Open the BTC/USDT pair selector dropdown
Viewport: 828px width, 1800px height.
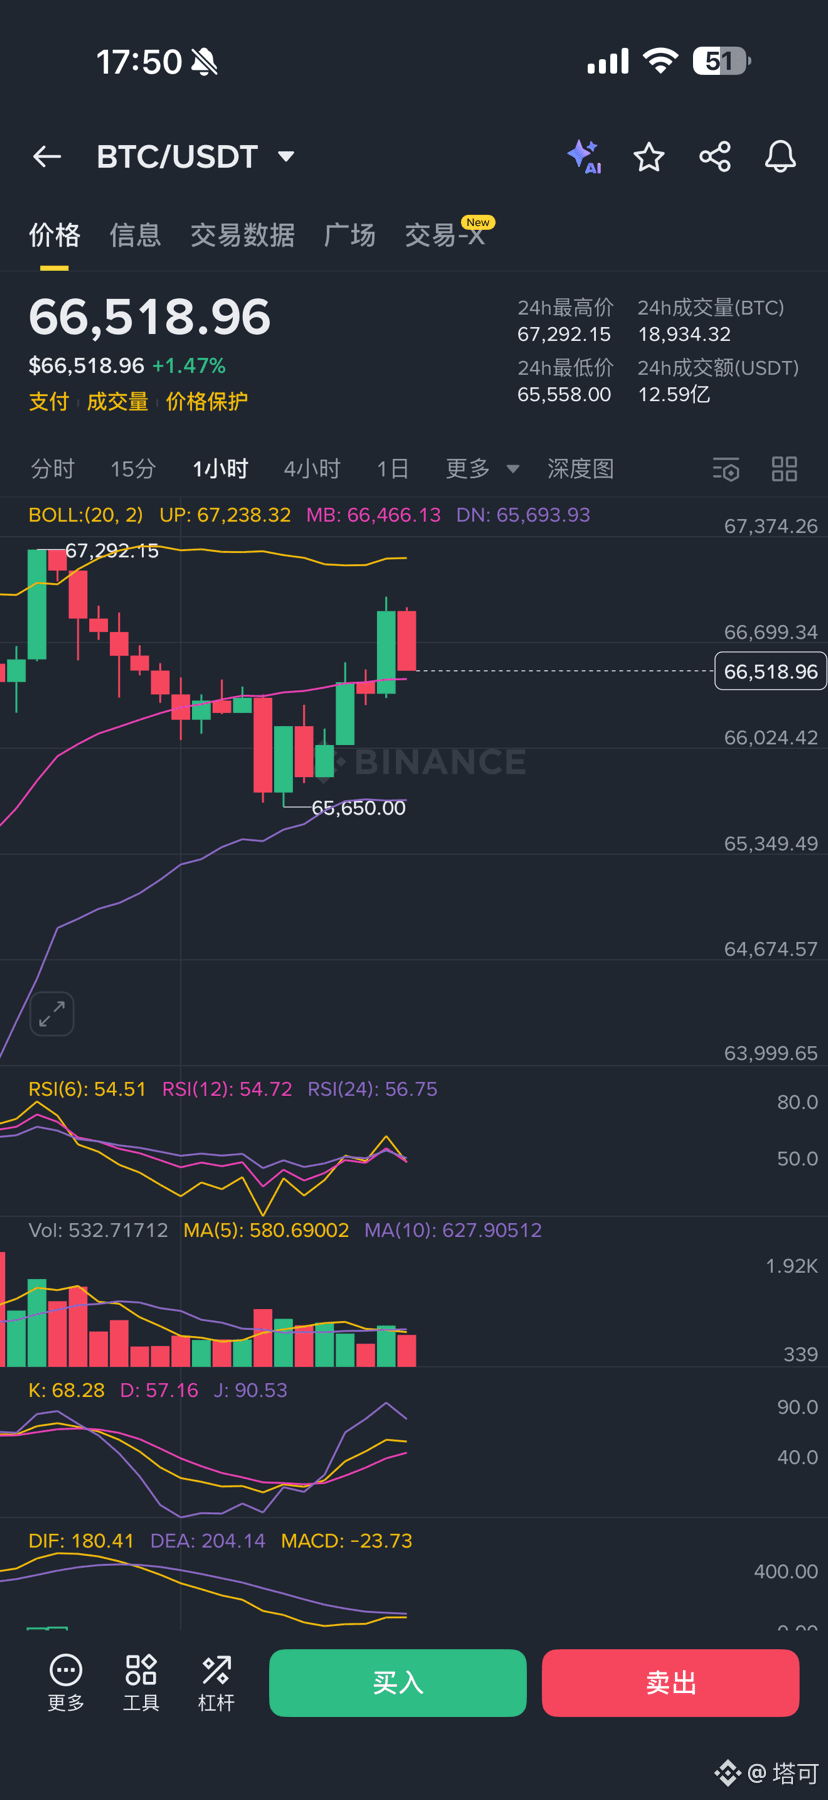(x=195, y=157)
